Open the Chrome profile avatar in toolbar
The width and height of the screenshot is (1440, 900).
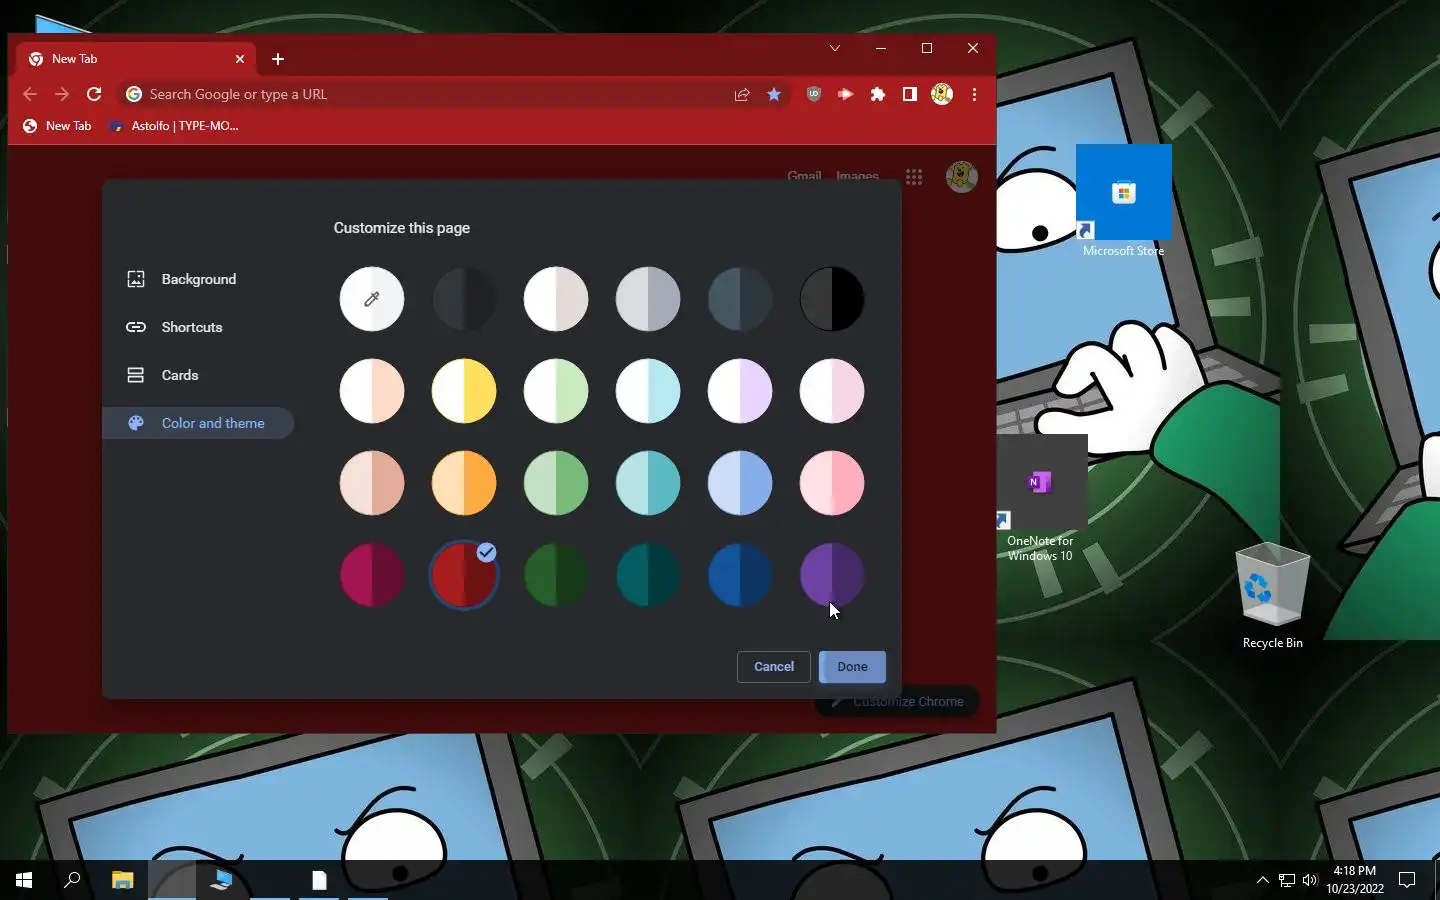point(942,94)
